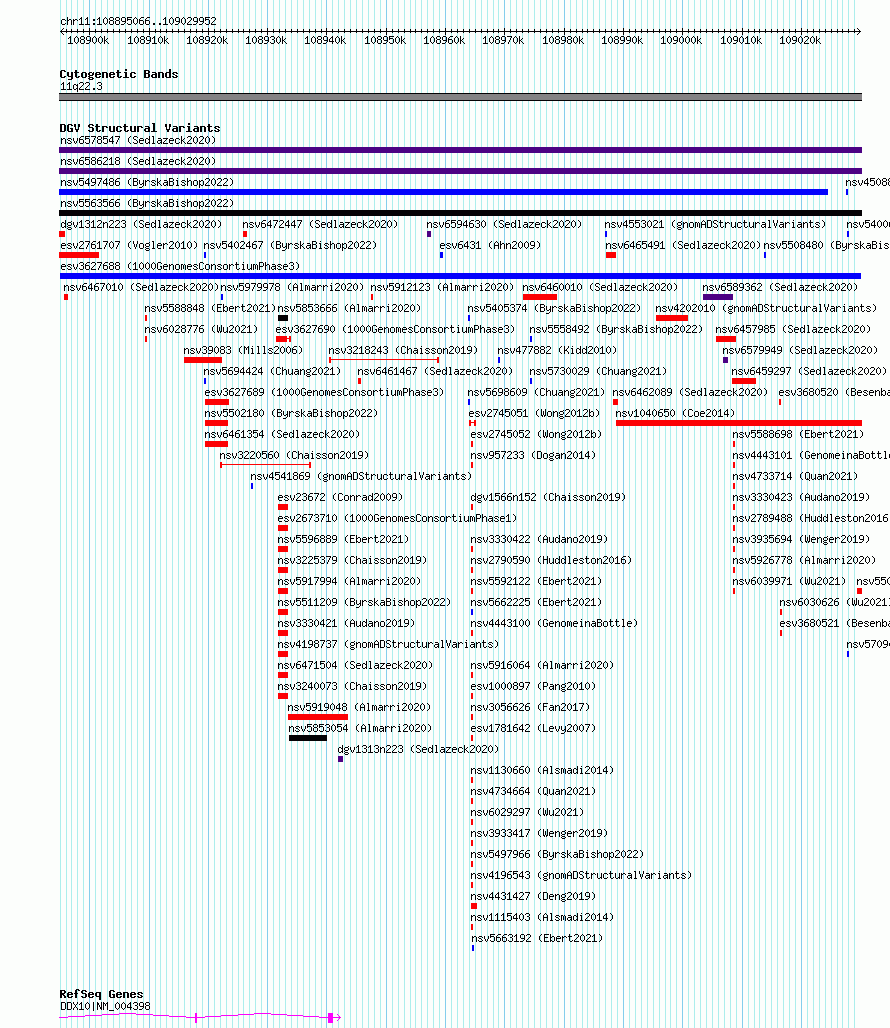
Task: Open nsv5919048 (Almarri2020) variant
Action: [359, 707]
